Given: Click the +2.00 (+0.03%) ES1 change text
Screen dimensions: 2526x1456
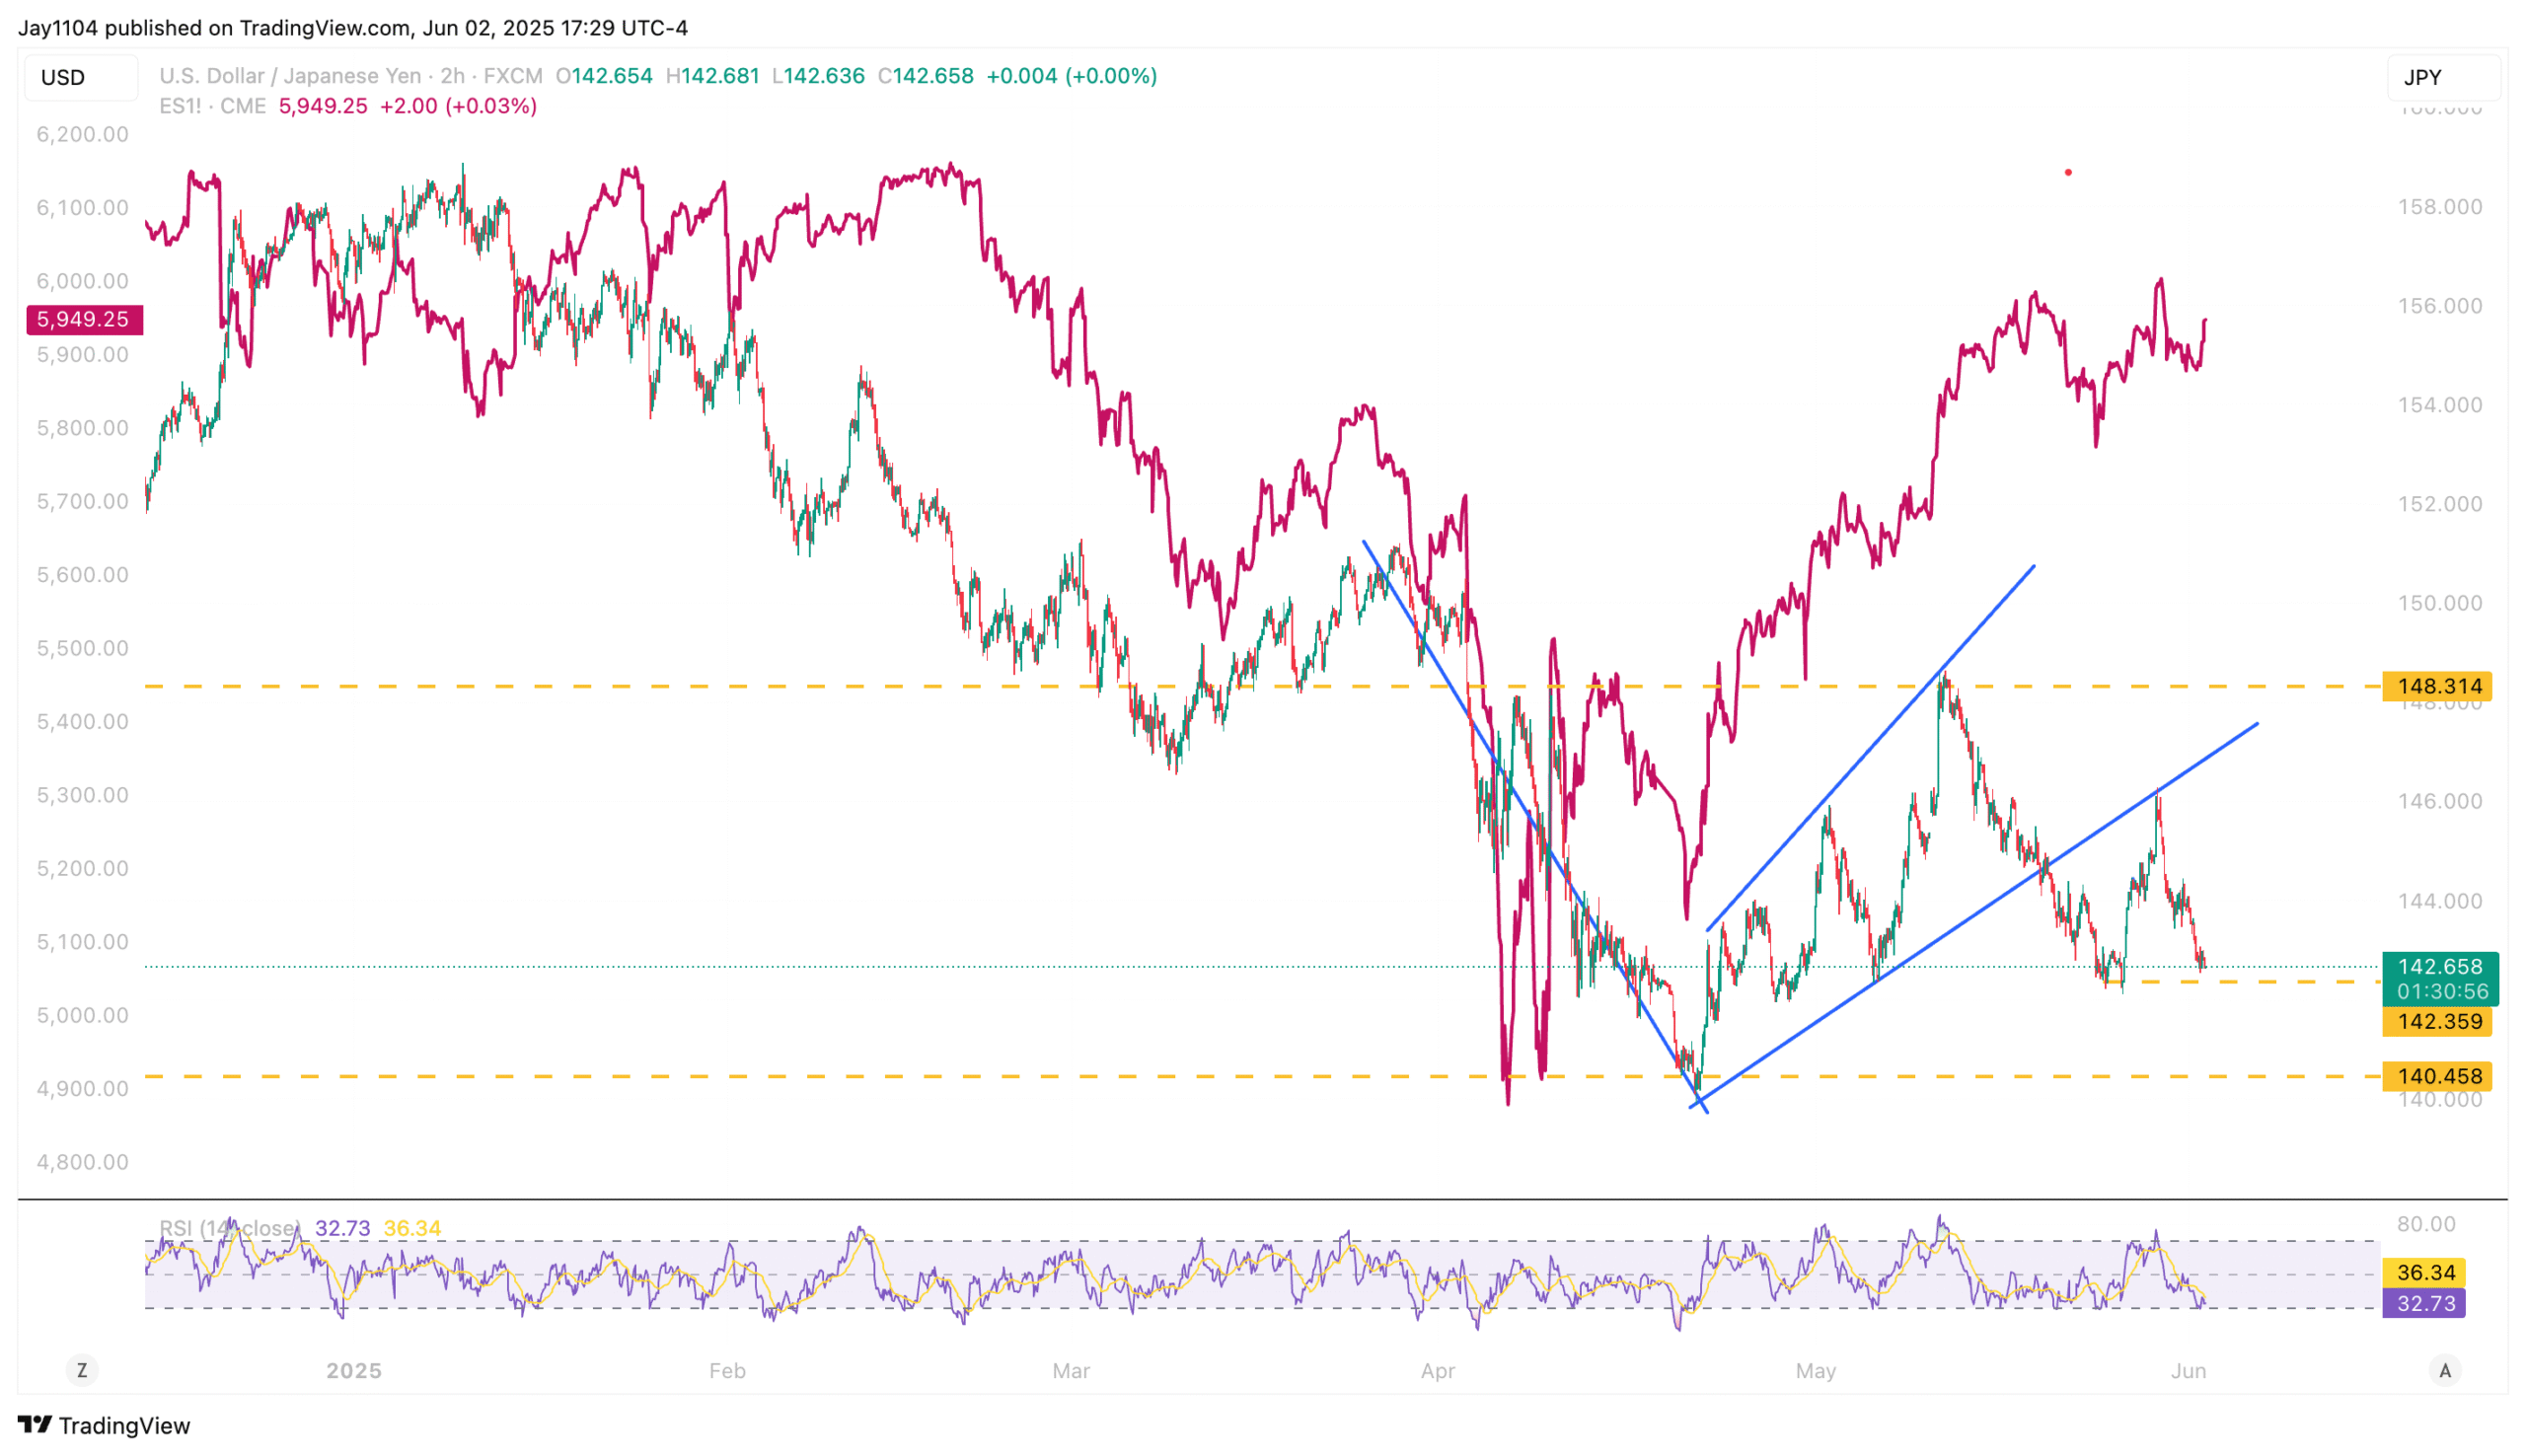Looking at the screenshot, I should (x=458, y=106).
